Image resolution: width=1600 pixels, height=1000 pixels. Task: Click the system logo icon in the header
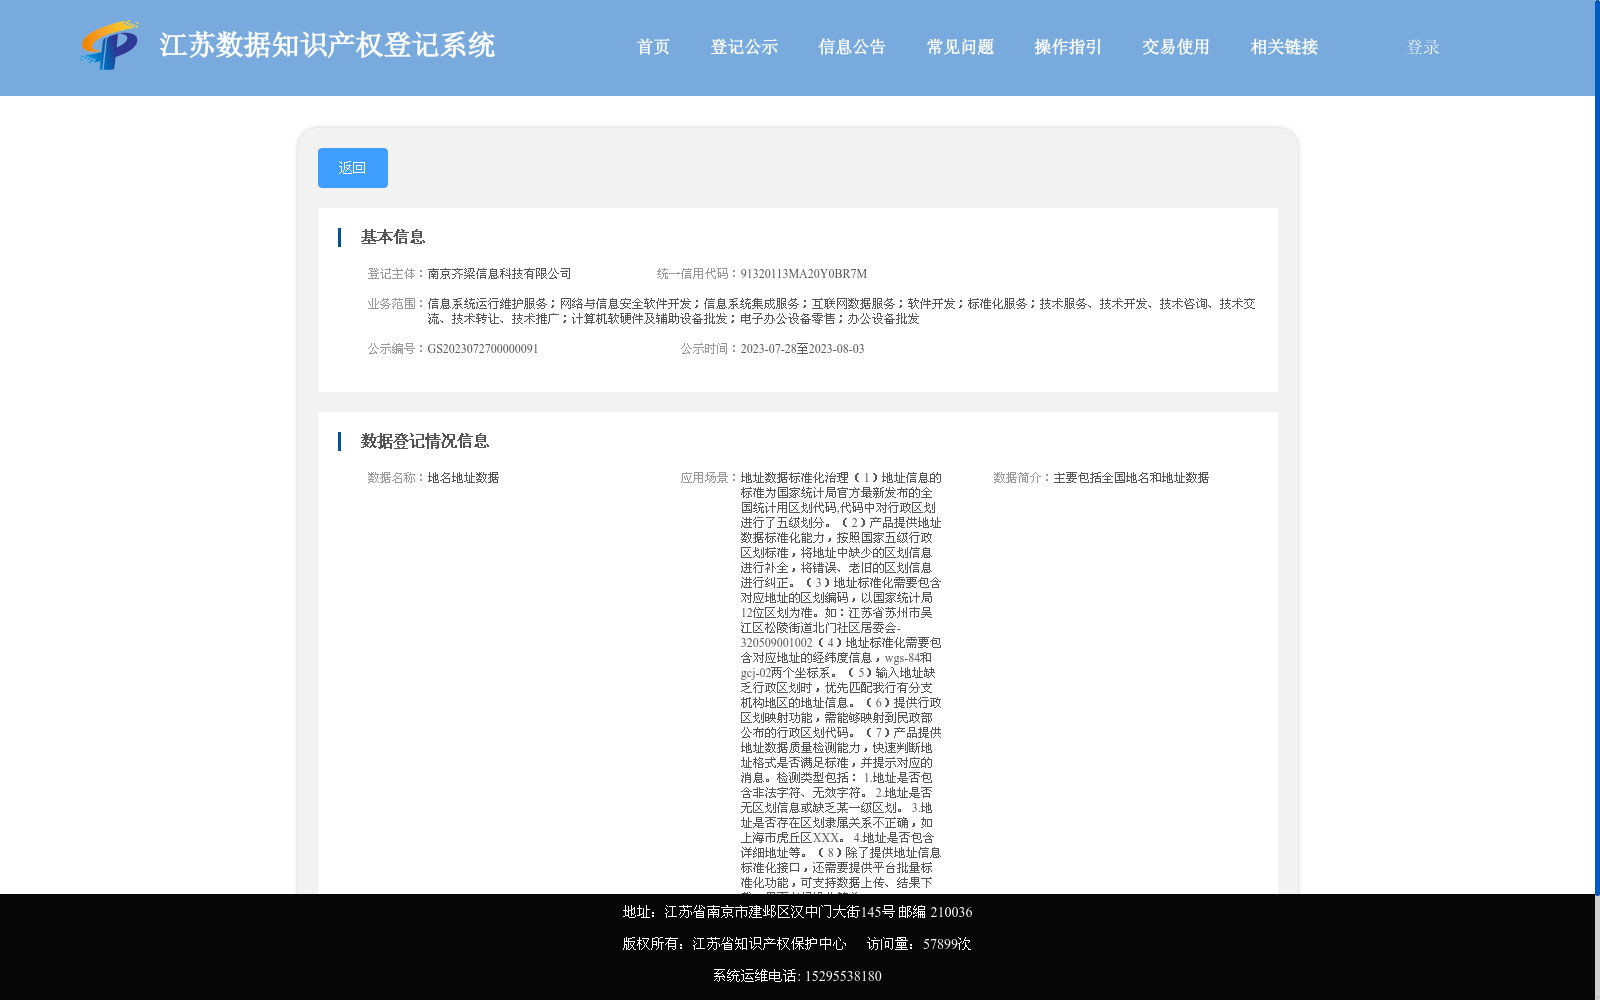pos(110,45)
